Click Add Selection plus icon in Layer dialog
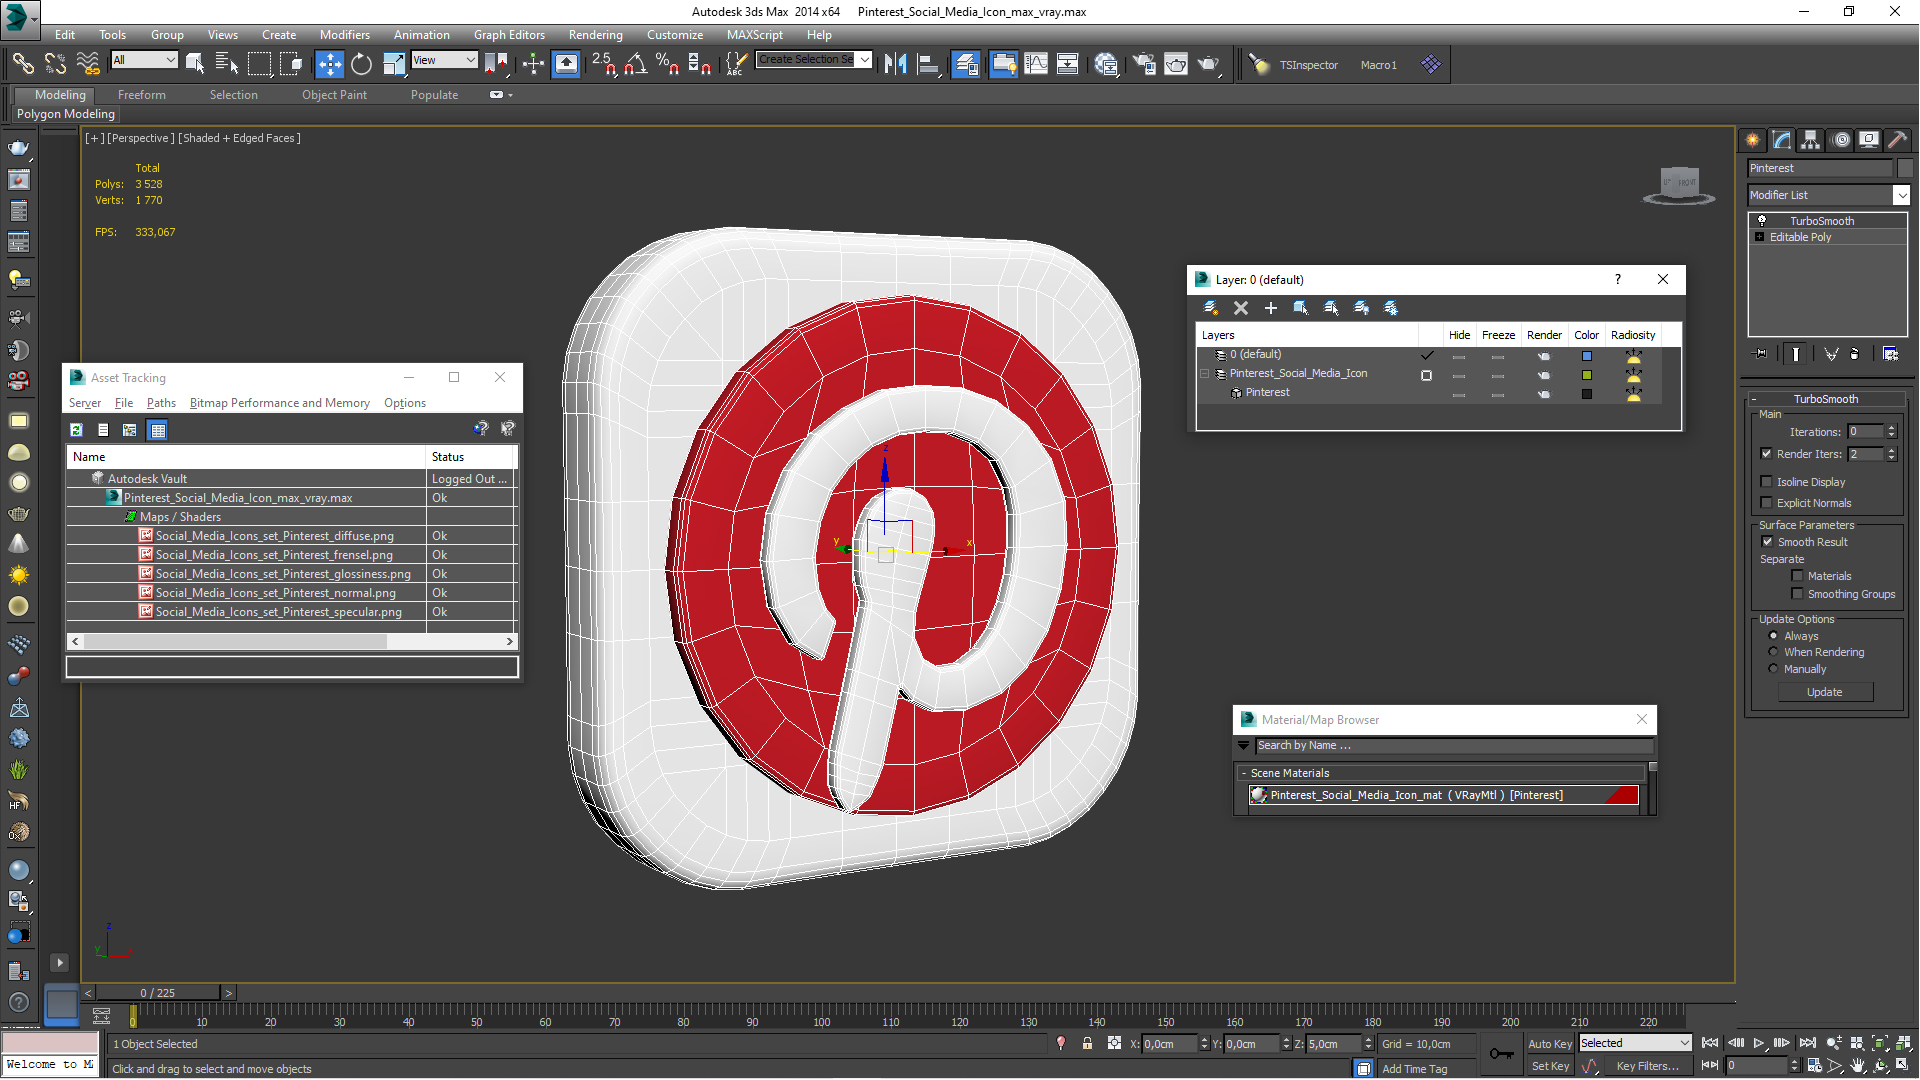The height and width of the screenshot is (1080, 1920). 1271,308
